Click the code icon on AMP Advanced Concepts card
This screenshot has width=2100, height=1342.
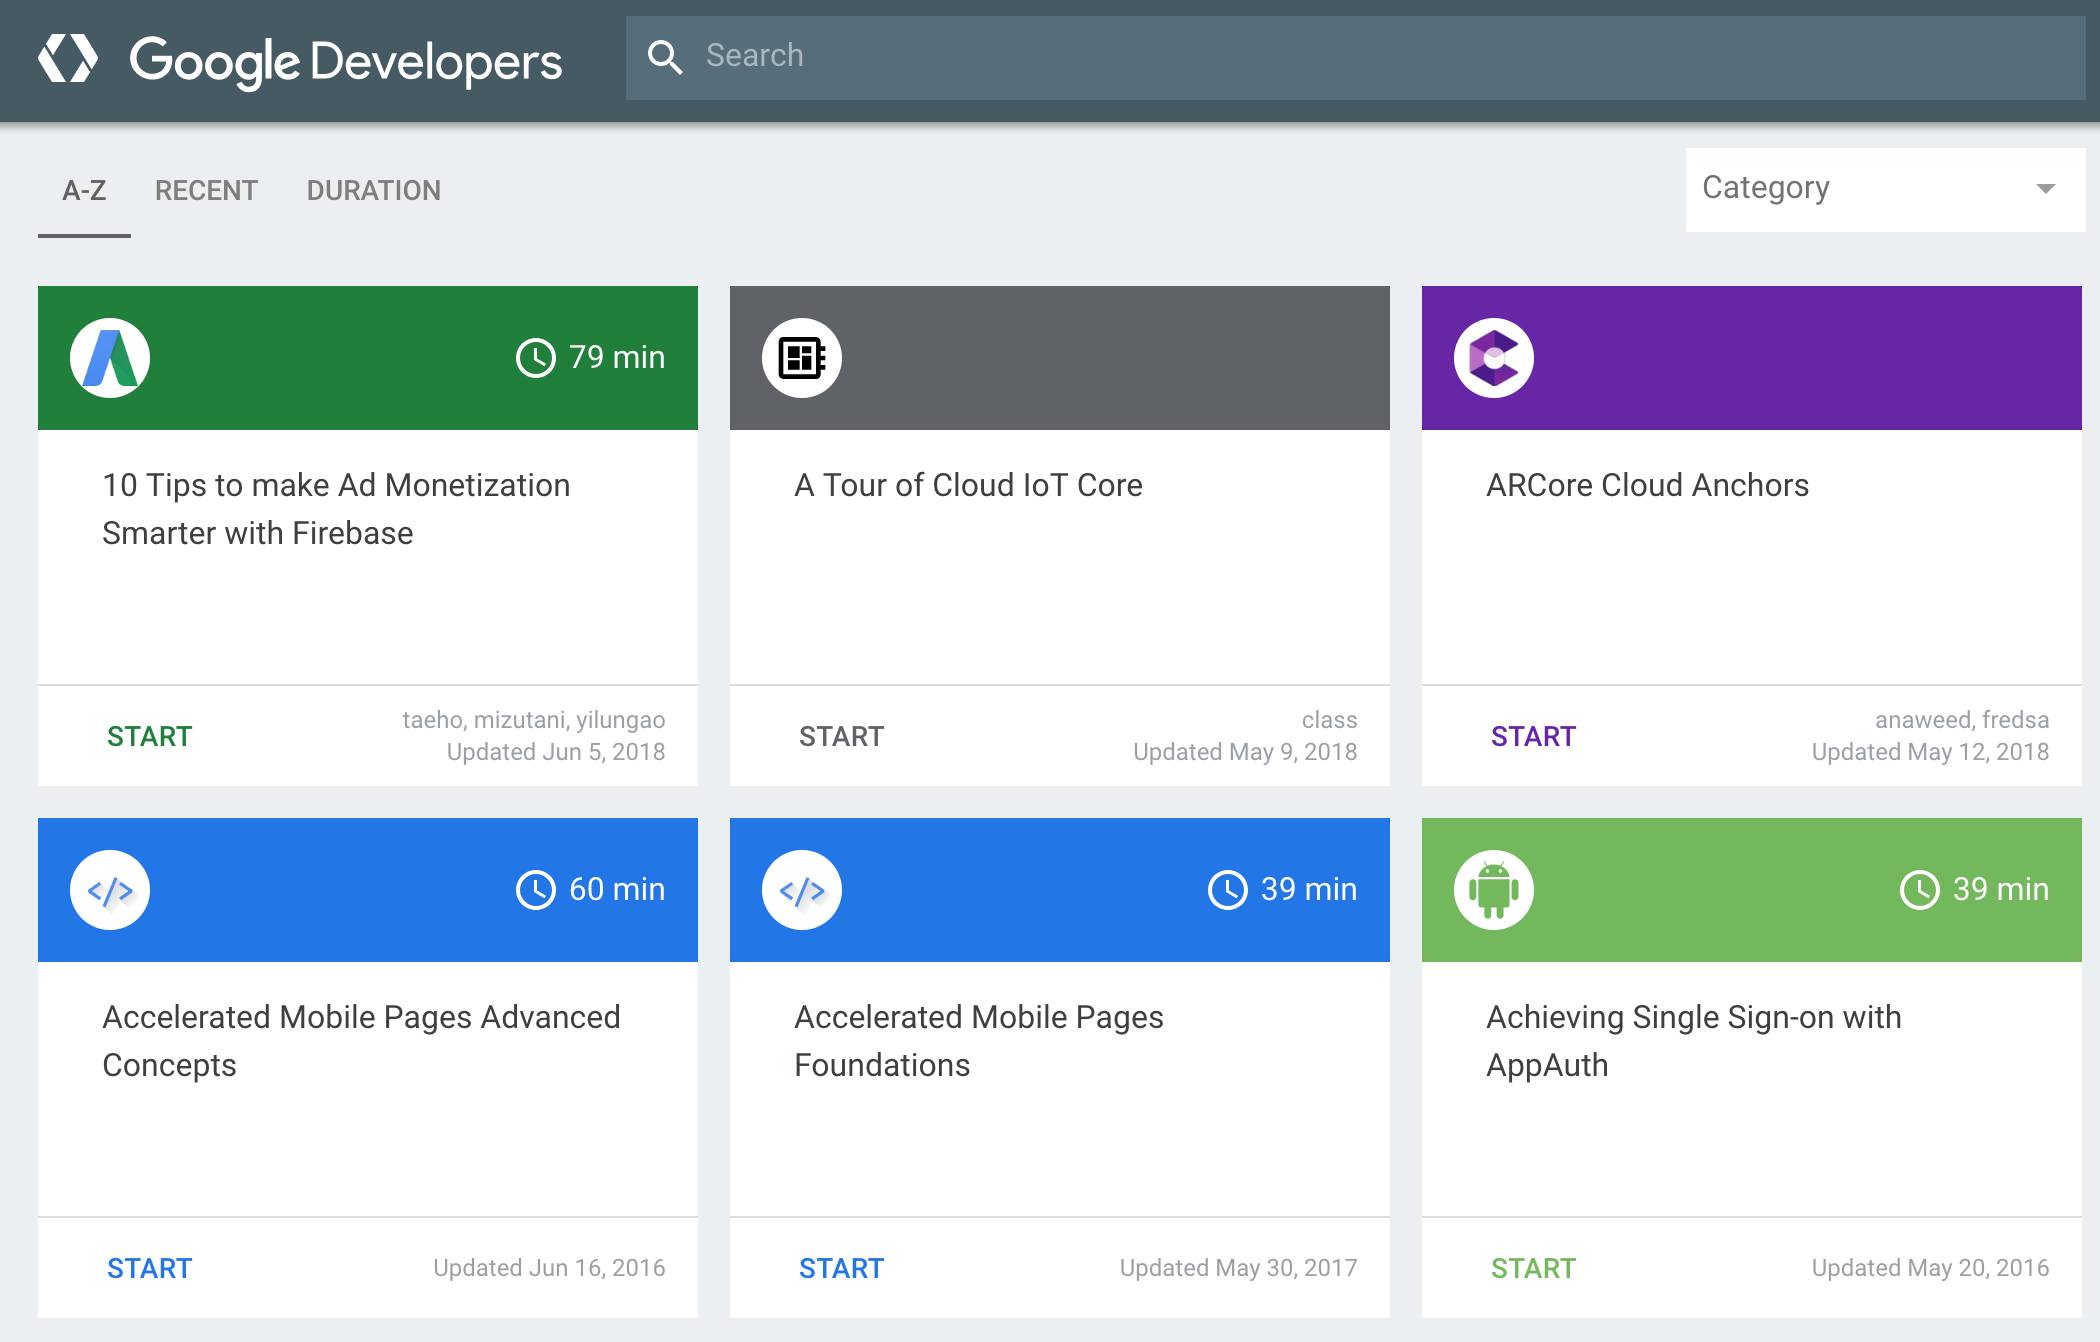(x=110, y=890)
